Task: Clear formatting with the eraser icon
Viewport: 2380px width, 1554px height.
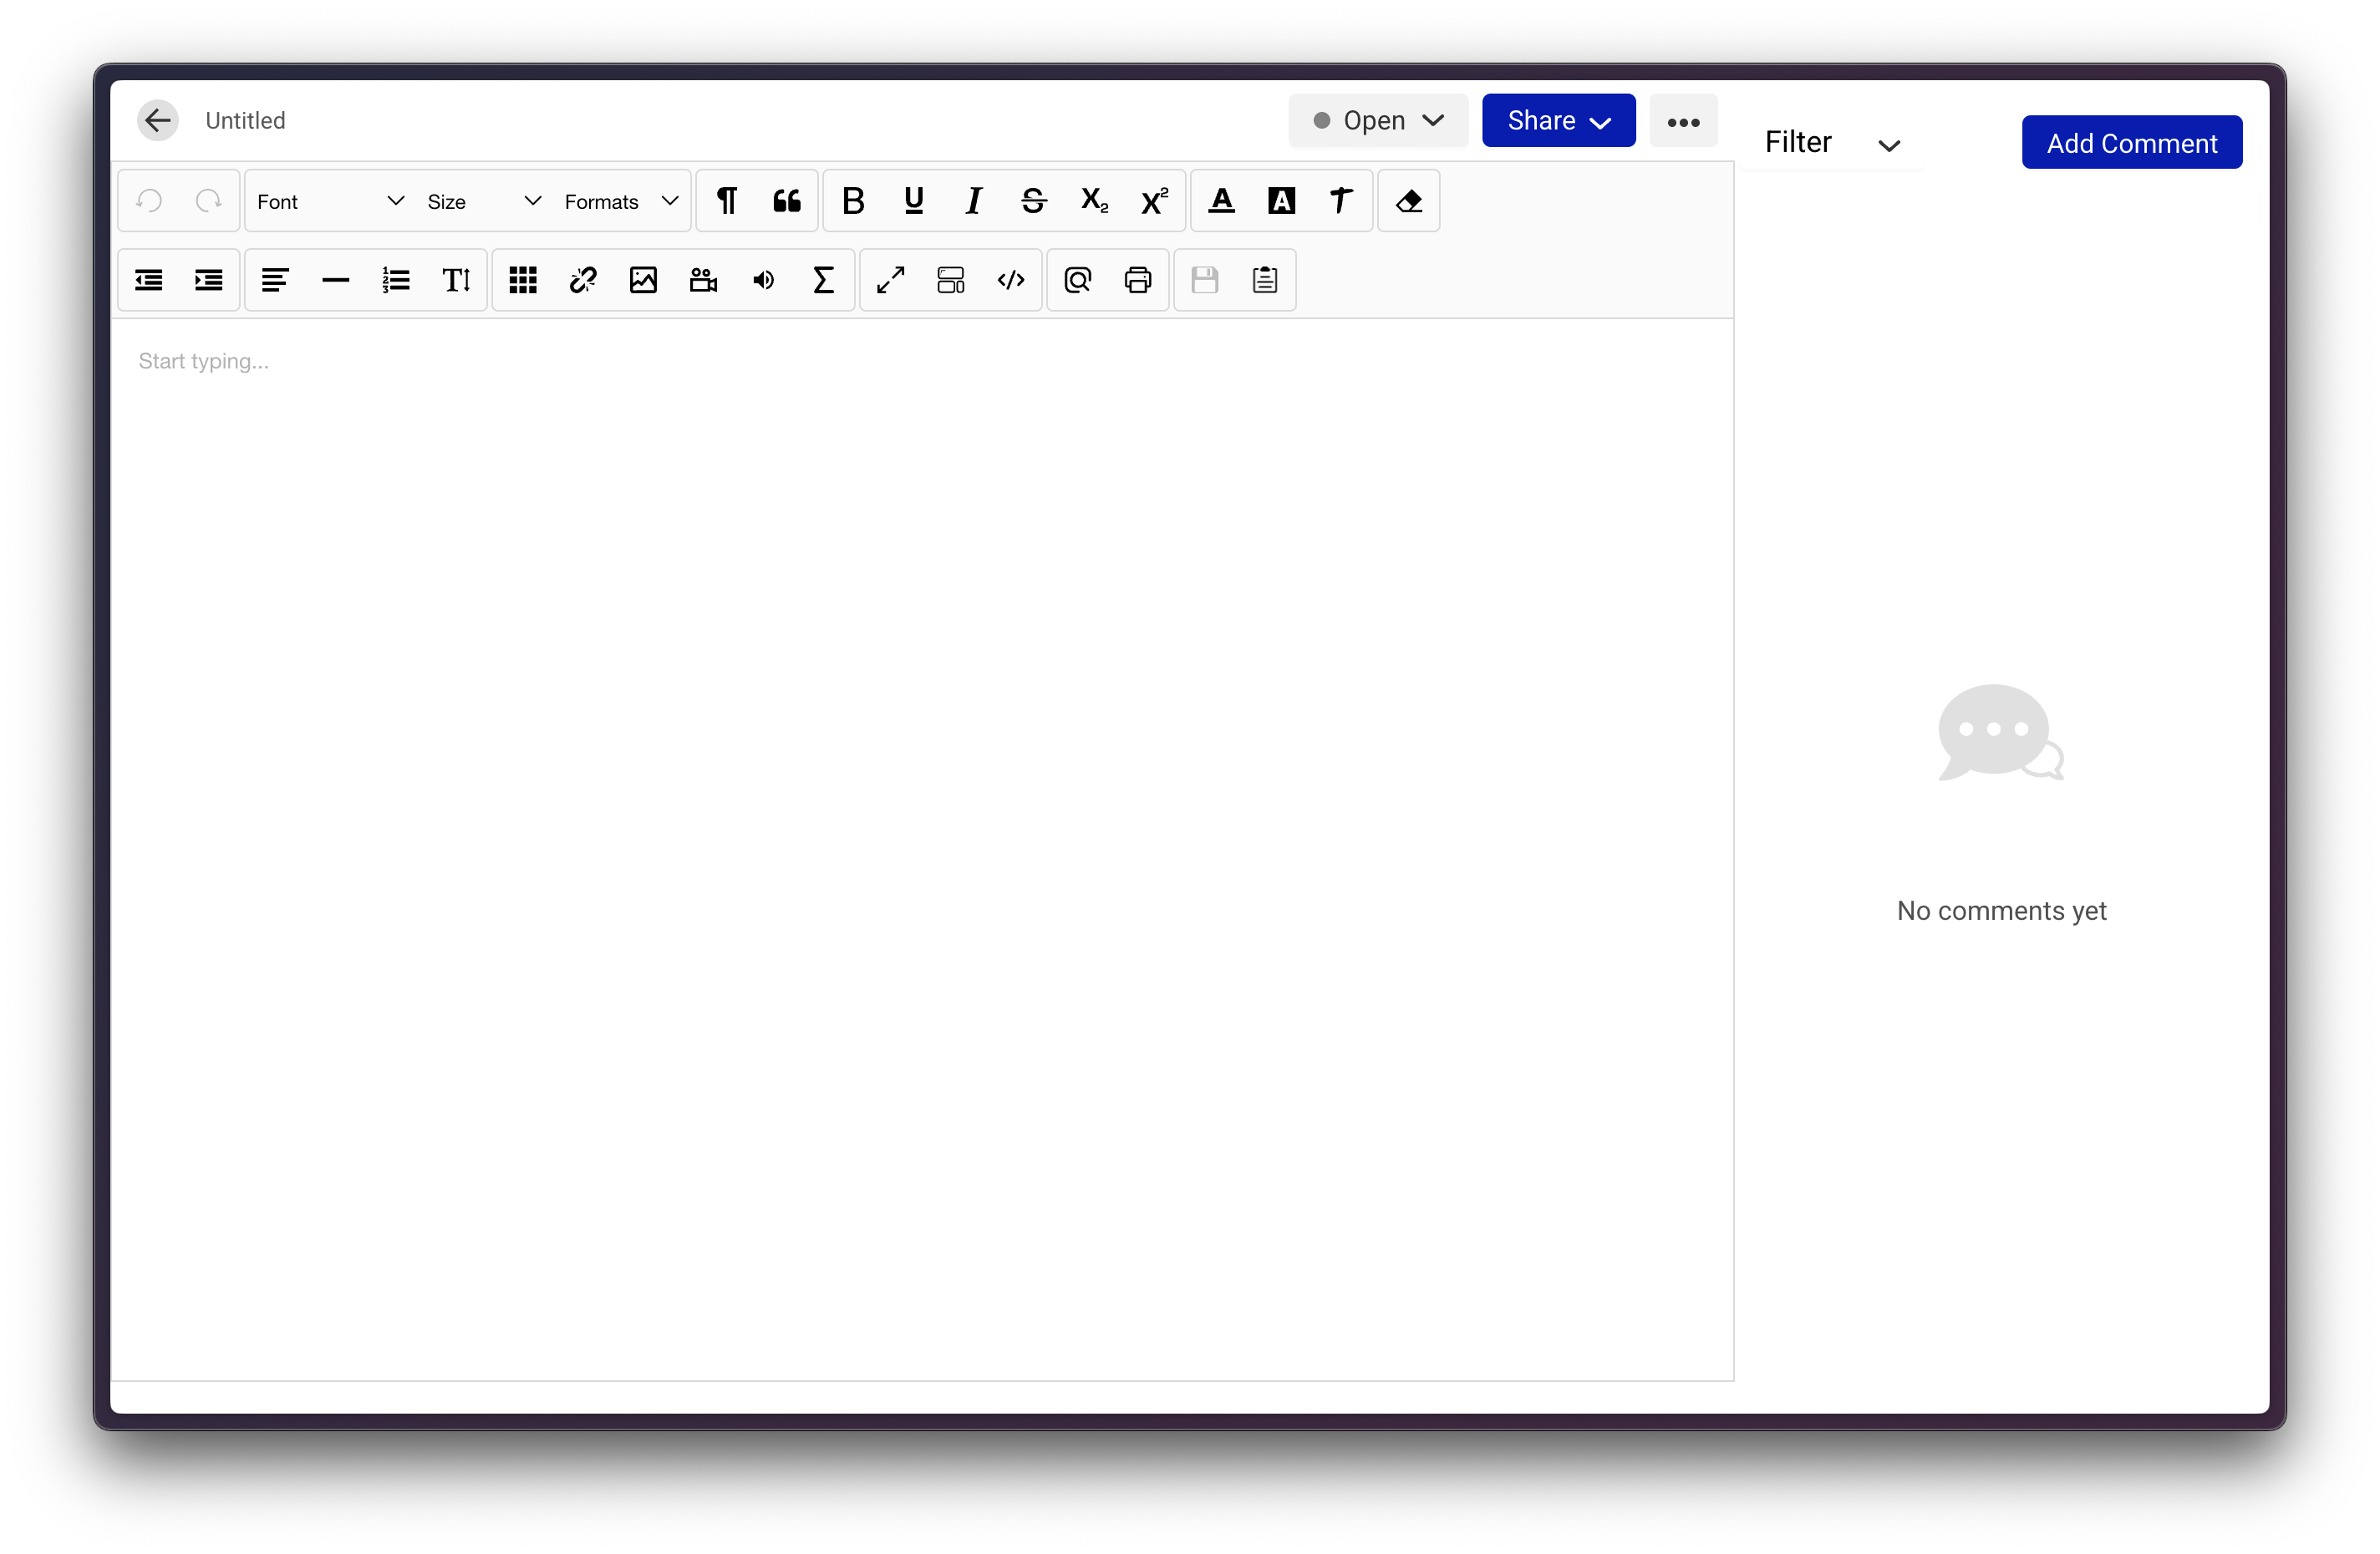Action: pos(1408,201)
